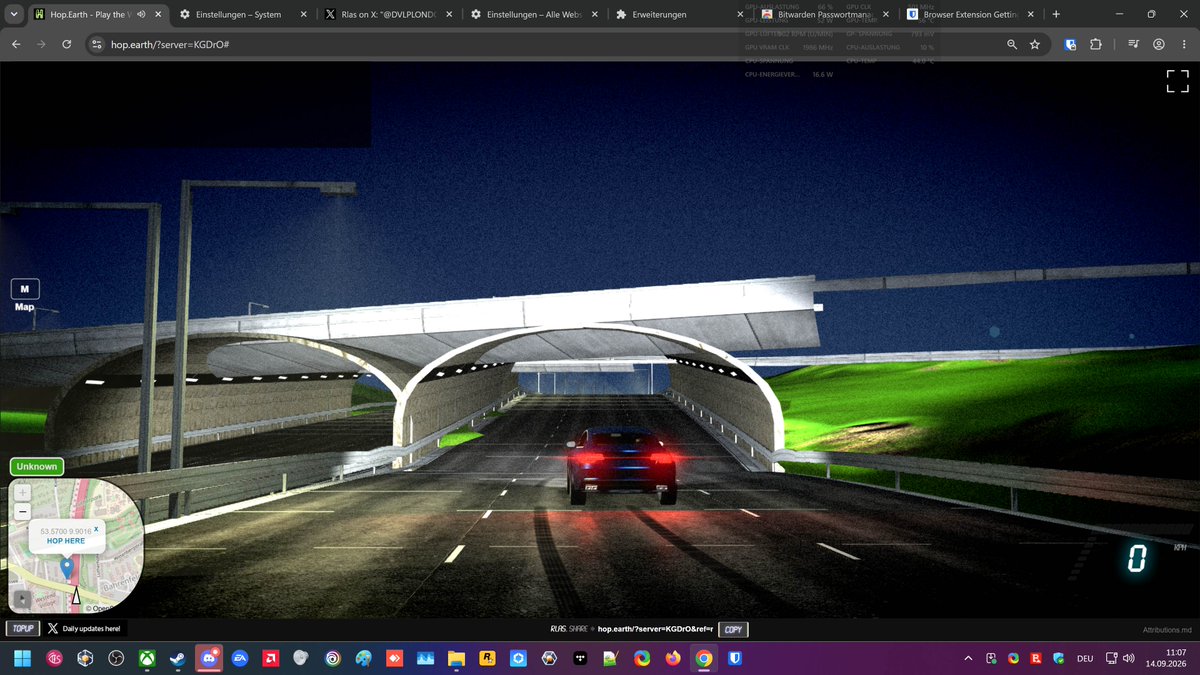Open the tab search dropdown
The height and width of the screenshot is (675, 1200).
[x=14, y=15]
